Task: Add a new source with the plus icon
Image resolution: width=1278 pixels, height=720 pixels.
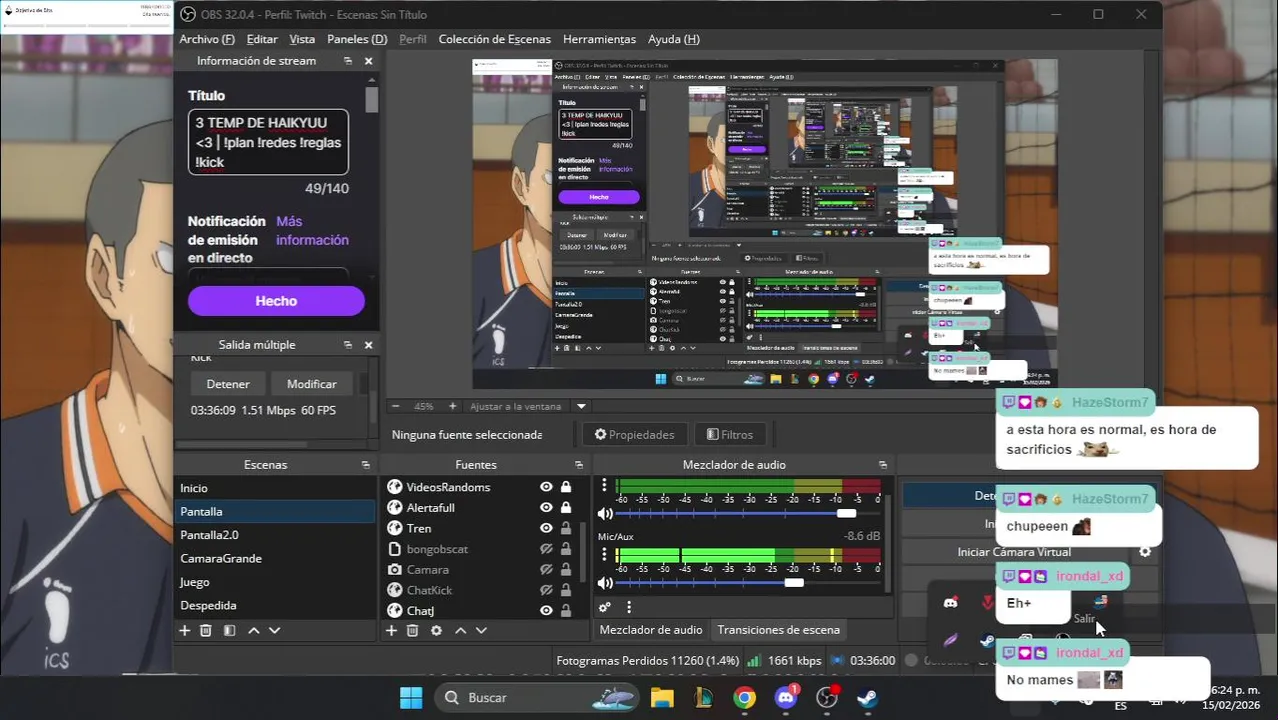Action: click(391, 631)
